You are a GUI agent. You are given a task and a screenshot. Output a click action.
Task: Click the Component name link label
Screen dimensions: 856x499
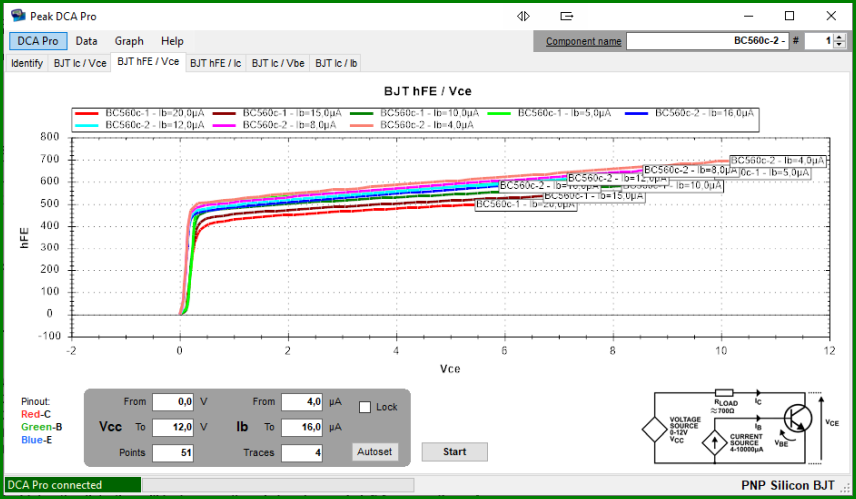tap(584, 41)
